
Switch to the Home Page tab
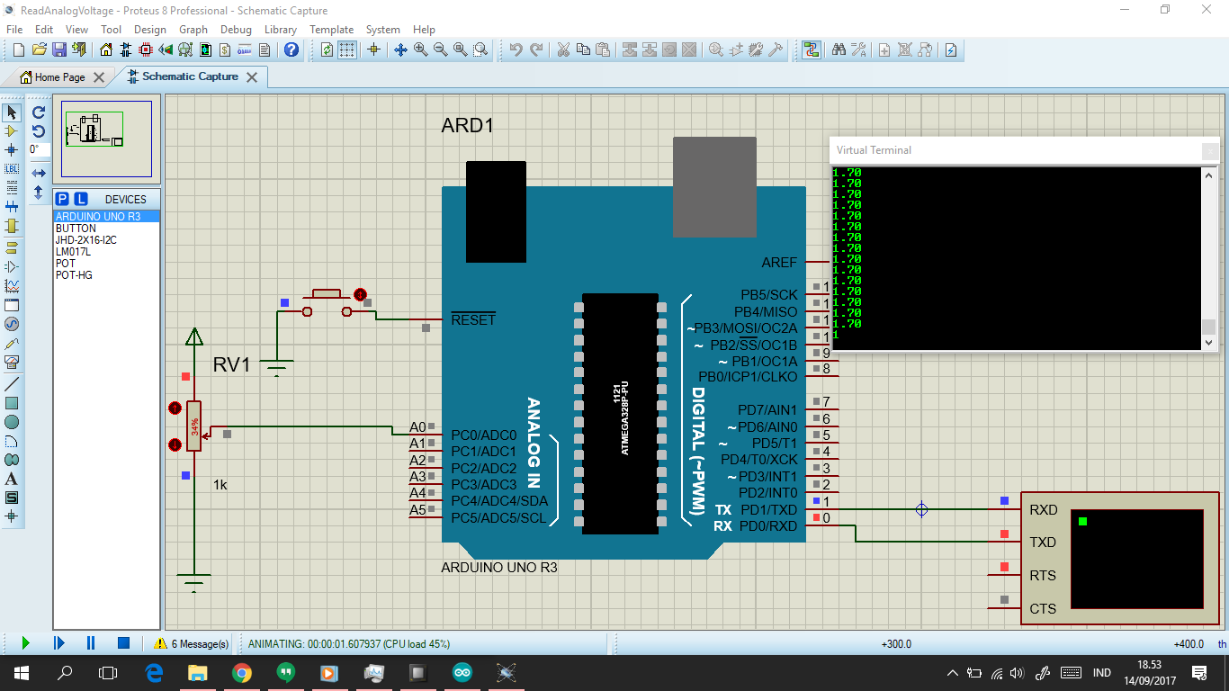coord(60,76)
